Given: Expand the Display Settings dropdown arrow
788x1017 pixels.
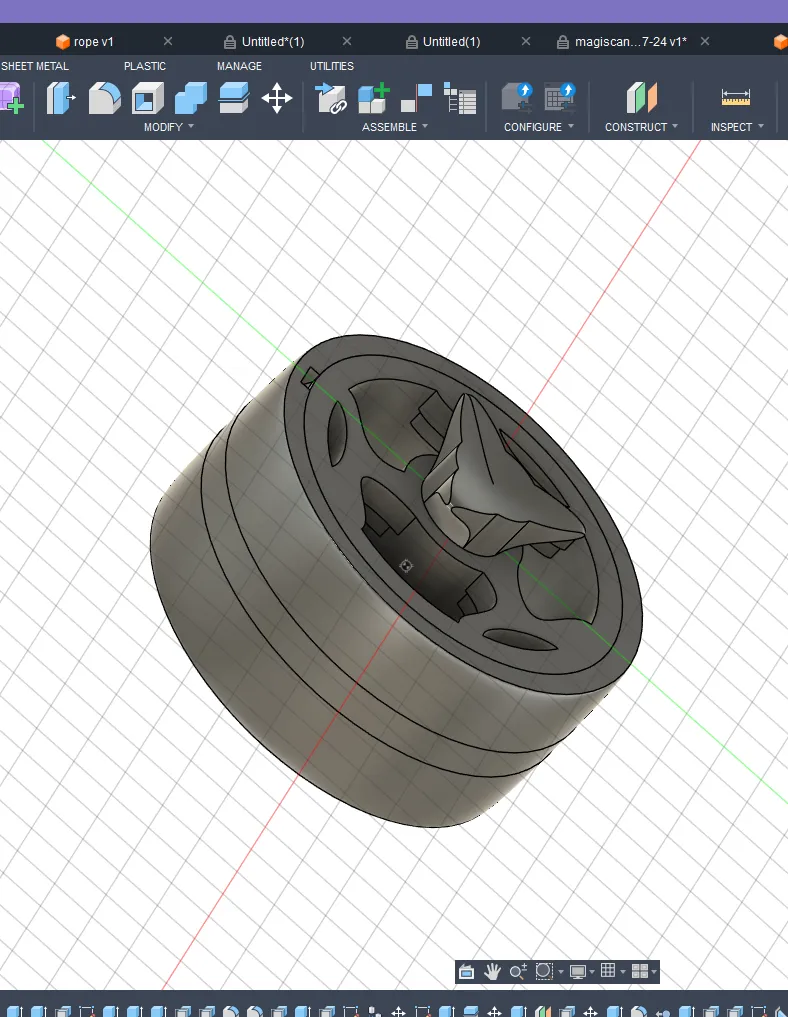Looking at the screenshot, I should [591, 972].
